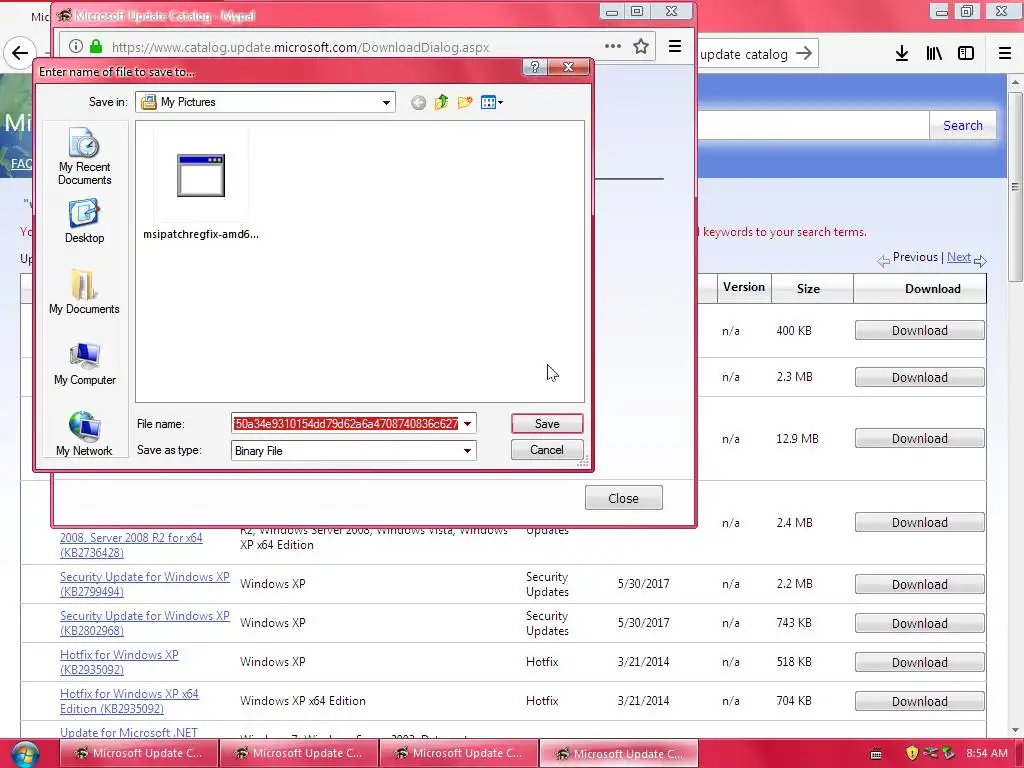Viewport: 1024px width, 768px height.
Task: Toggle the sidebar icon in main browser
Action: [966, 54]
